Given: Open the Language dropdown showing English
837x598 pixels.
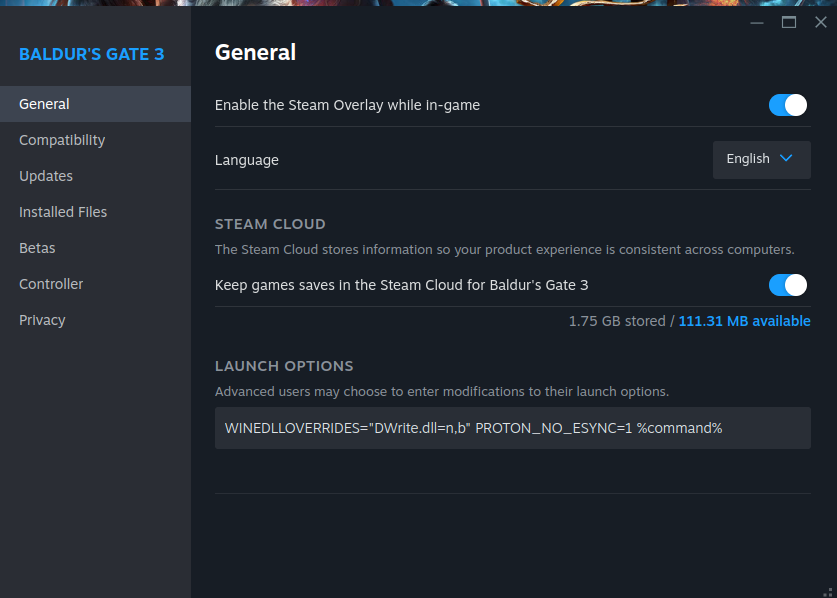Looking at the screenshot, I should pos(762,160).
